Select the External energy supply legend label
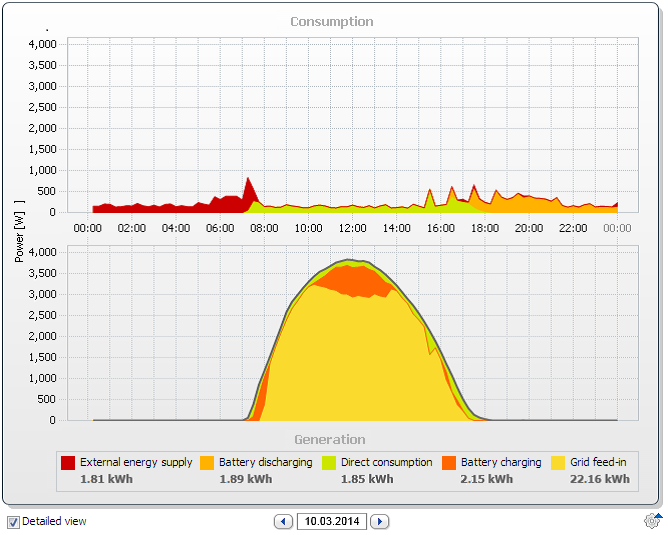The width and height of the screenshot is (668, 535). click(136, 463)
